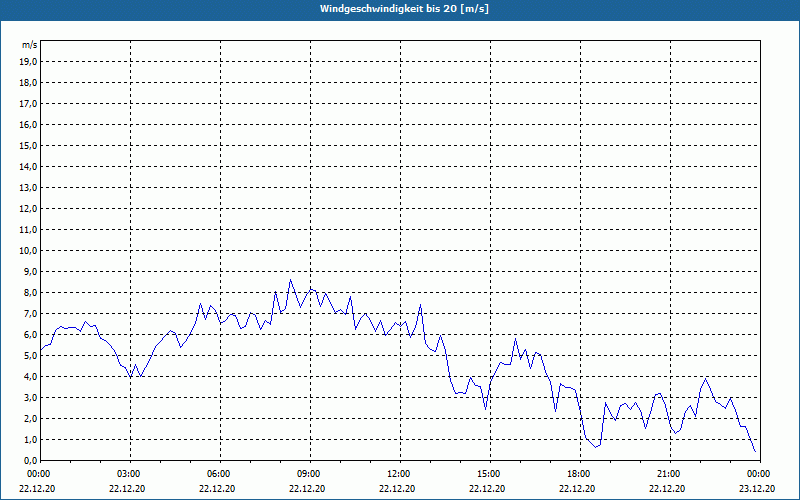Select the "12,0" axis tick label
The width and height of the screenshot is (800, 500).
(x=28, y=208)
